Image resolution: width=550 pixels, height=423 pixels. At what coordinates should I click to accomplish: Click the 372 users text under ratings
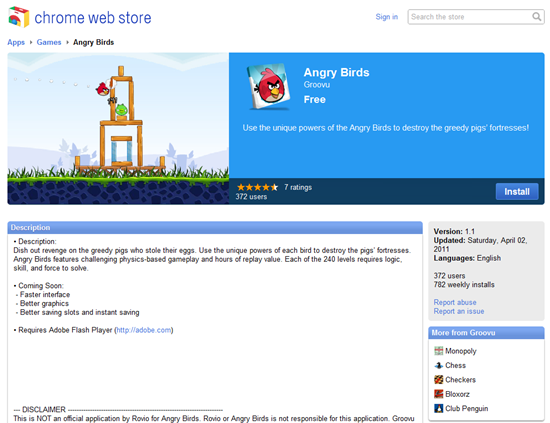(251, 197)
